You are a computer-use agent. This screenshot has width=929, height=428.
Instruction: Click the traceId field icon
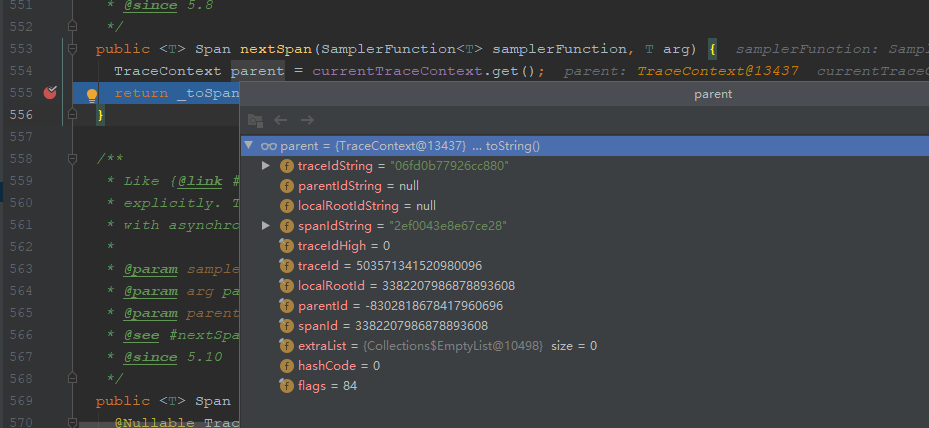pyautogui.click(x=287, y=266)
